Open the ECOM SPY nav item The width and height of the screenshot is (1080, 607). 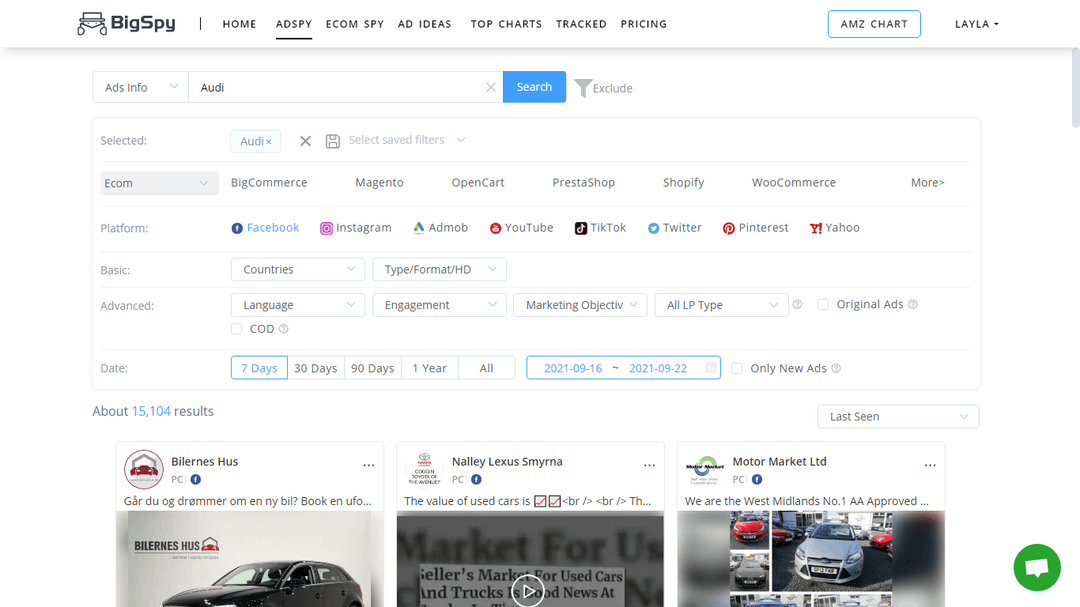(x=355, y=24)
